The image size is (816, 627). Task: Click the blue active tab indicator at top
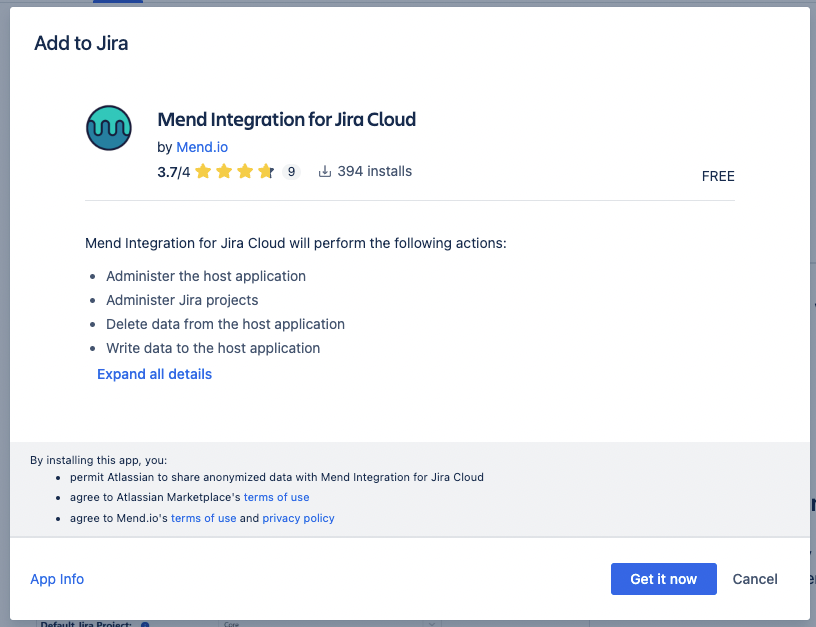pos(117,3)
